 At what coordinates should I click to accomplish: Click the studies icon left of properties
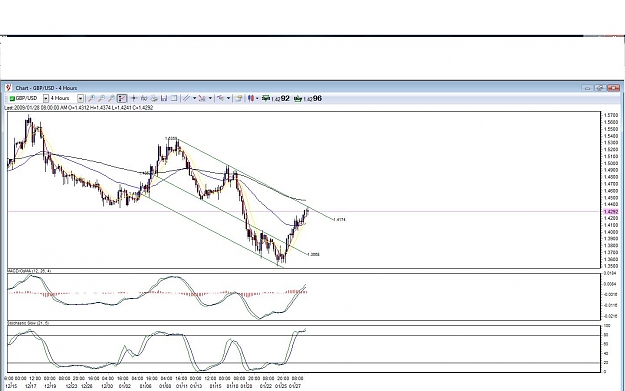(x=220, y=98)
